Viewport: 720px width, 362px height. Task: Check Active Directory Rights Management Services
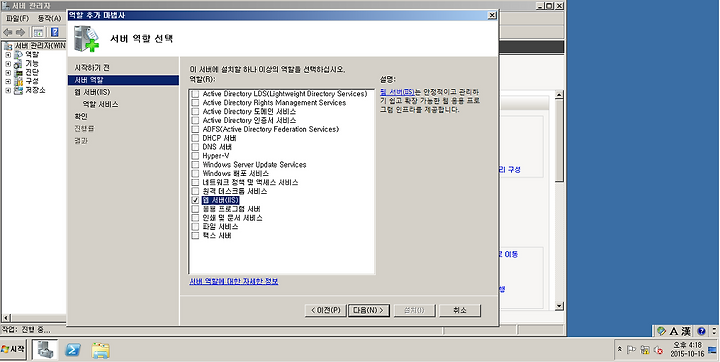tap(195, 102)
